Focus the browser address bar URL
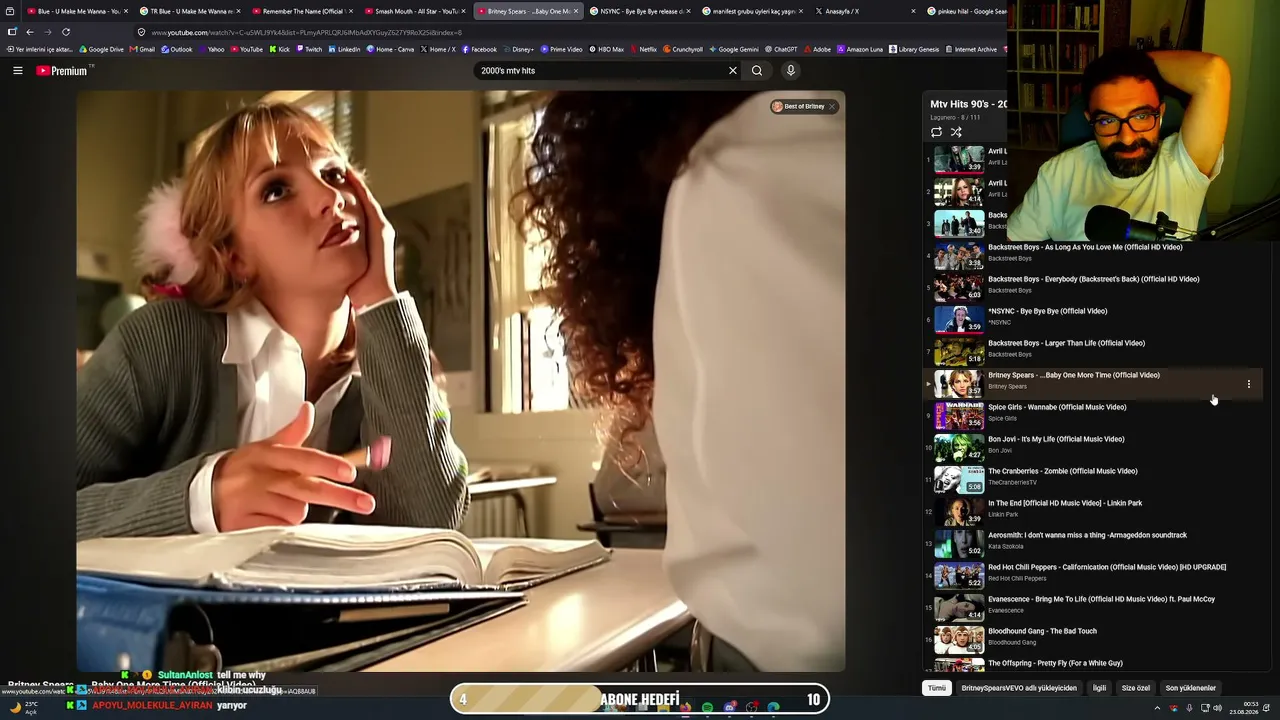The width and height of the screenshot is (1280, 720). click(x=307, y=33)
